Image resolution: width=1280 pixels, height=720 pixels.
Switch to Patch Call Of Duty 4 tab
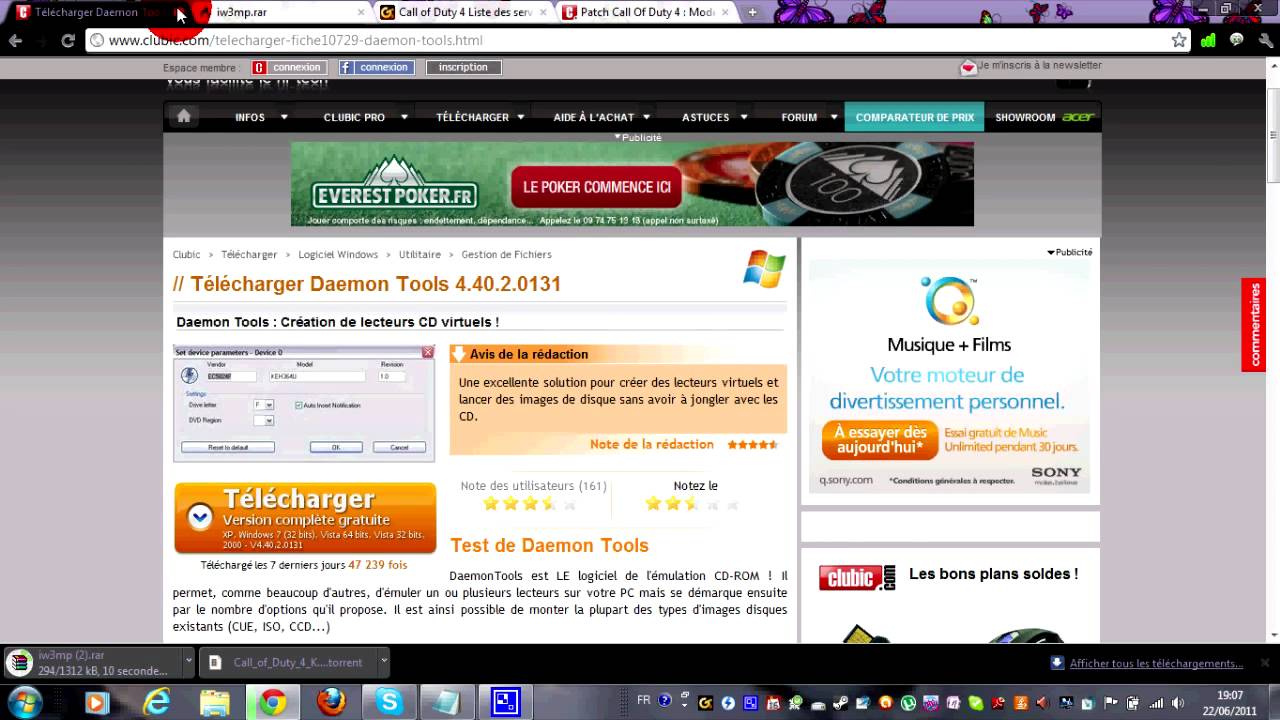tap(647, 12)
